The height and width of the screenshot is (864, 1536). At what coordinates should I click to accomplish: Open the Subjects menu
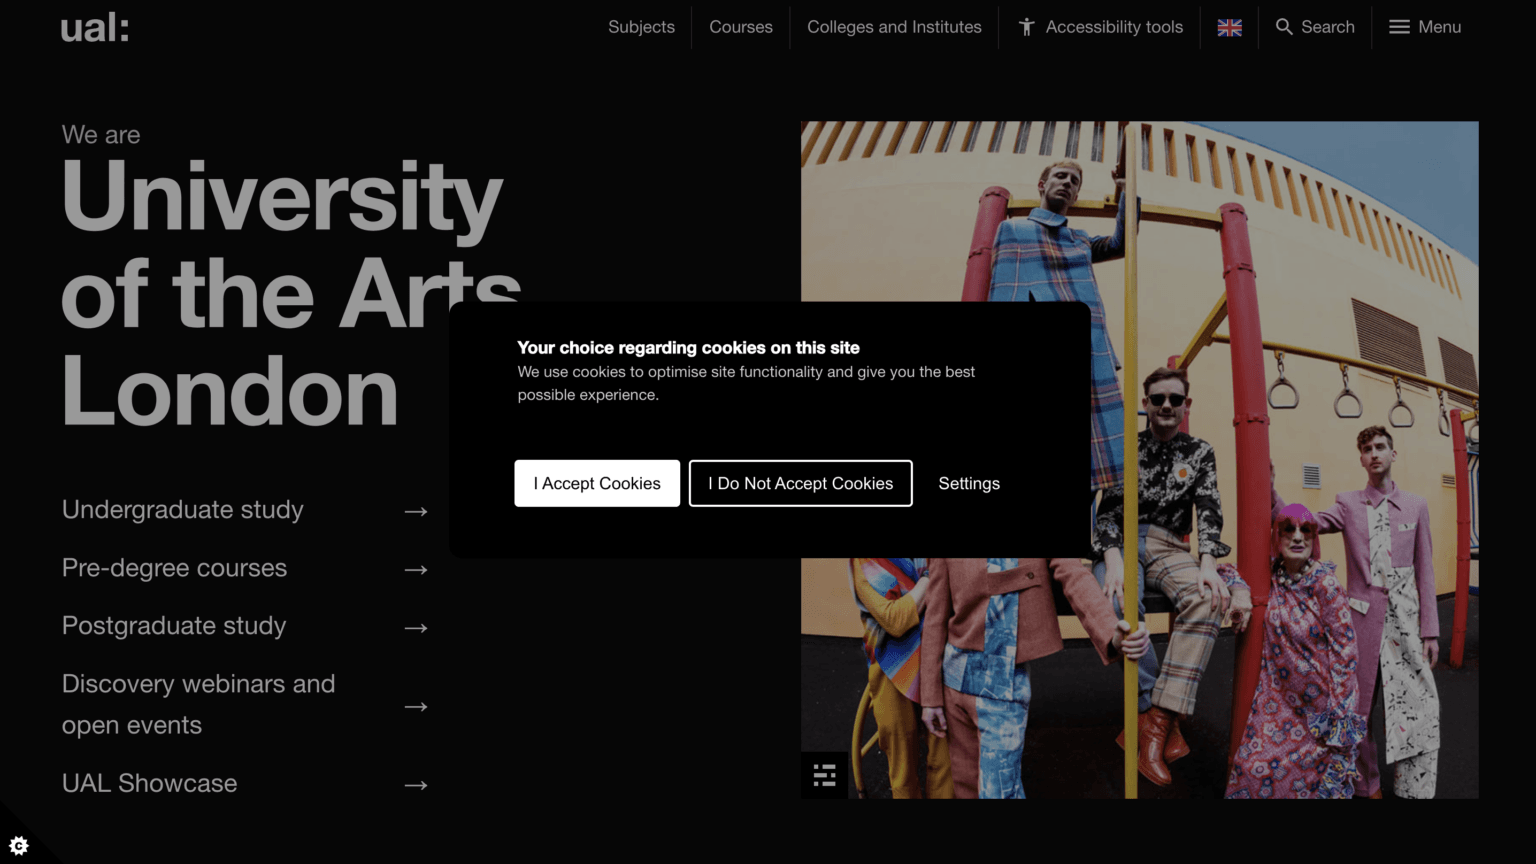tap(641, 27)
